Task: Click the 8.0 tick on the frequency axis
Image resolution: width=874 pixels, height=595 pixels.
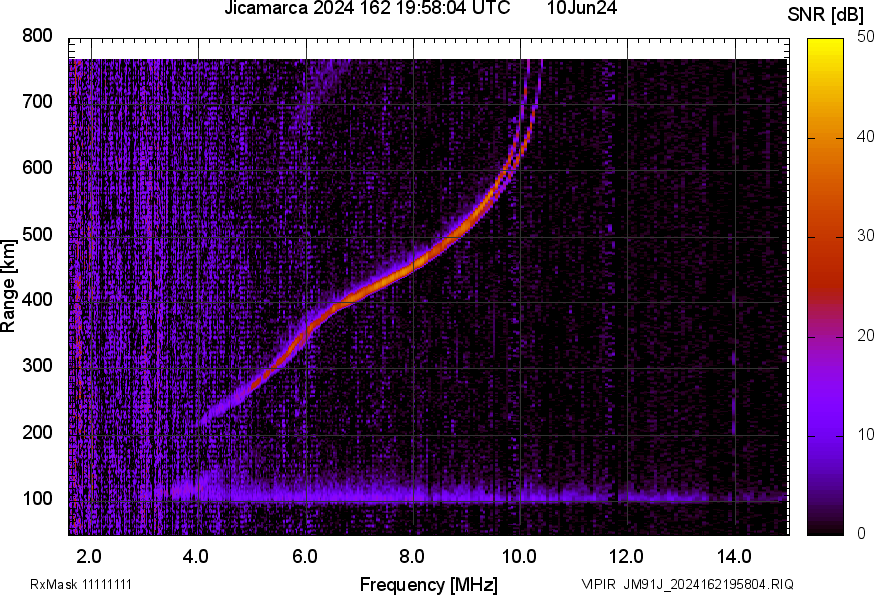Action: click(x=412, y=555)
